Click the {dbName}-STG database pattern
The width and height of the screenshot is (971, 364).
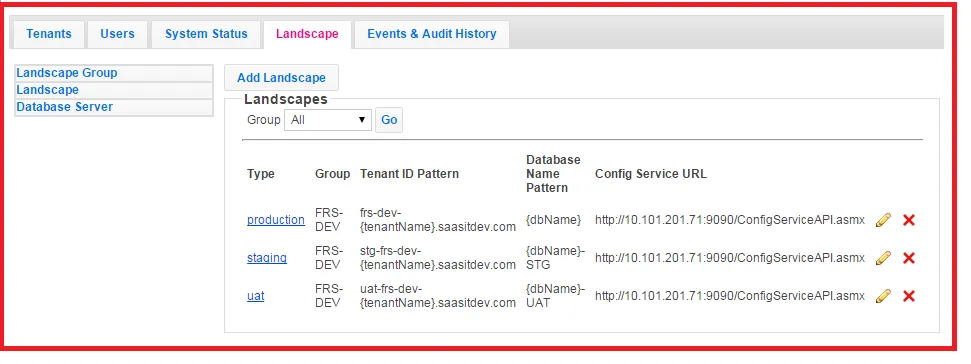[x=555, y=258]
